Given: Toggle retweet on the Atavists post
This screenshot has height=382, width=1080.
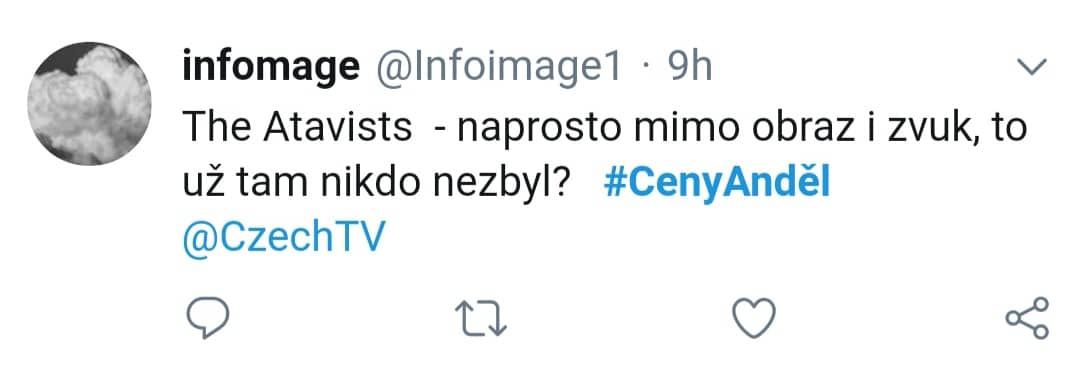Looking at the screenshot, I should 481,320.
